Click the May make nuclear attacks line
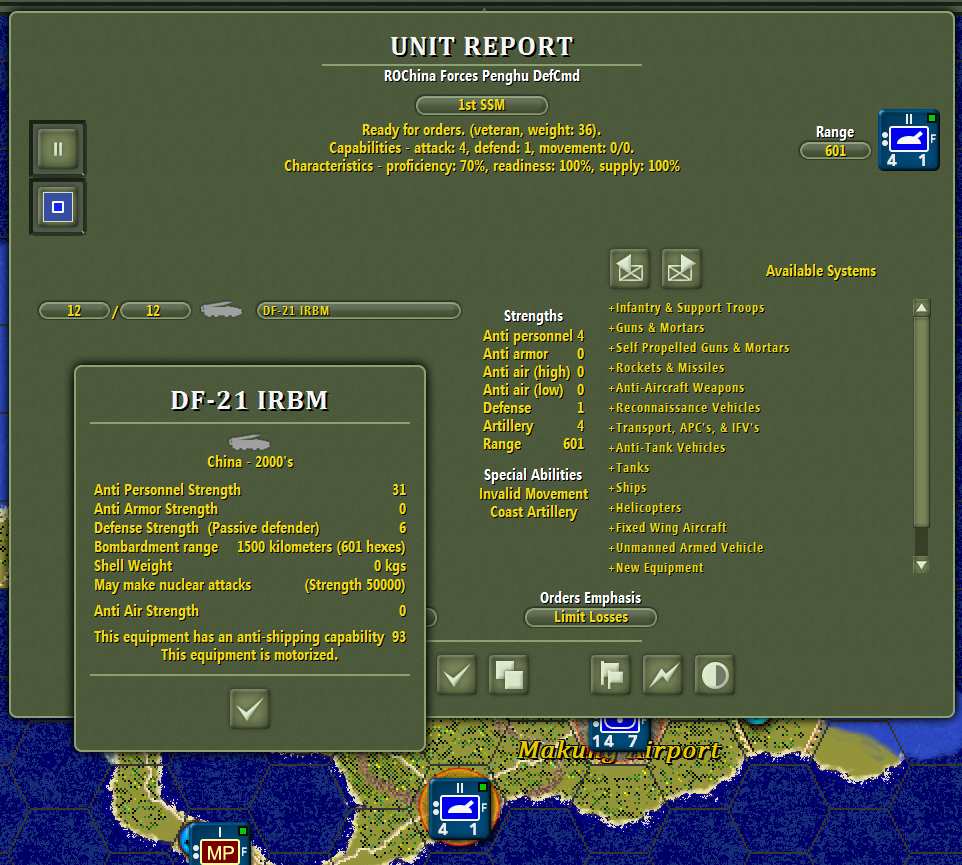This screenshot has width=962, height=865. (250, 585)
